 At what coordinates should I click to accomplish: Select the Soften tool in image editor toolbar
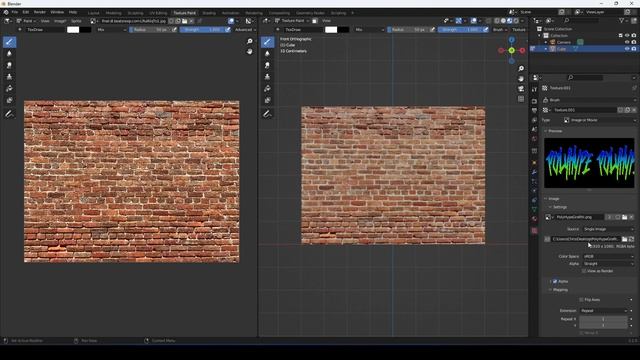(9, 53)
